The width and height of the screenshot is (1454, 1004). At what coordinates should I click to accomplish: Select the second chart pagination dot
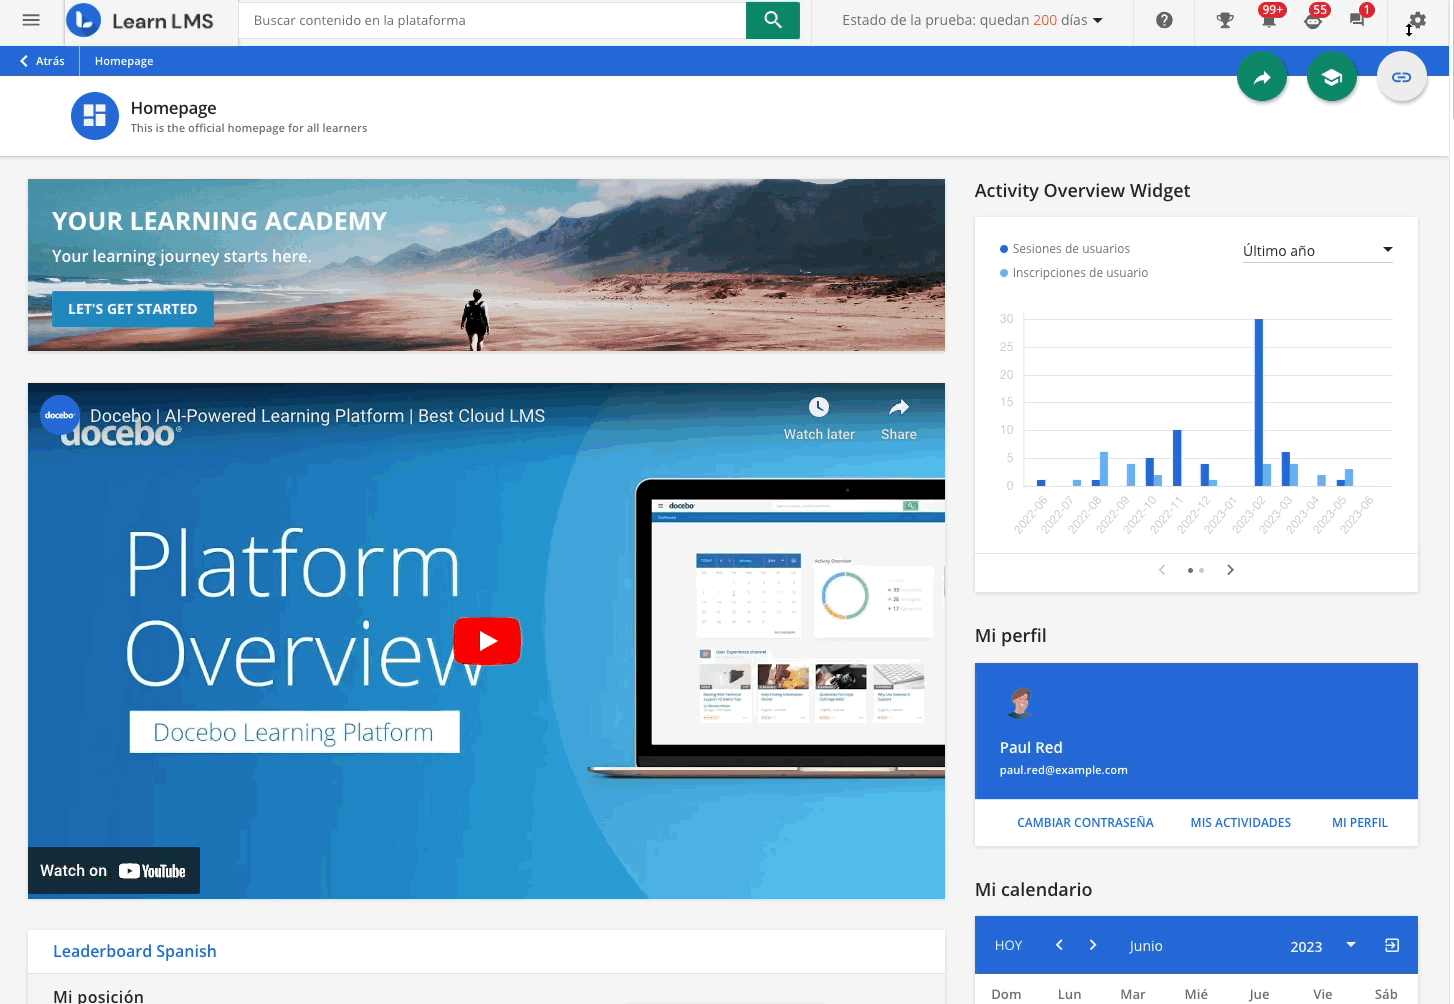coord(1201,570)
